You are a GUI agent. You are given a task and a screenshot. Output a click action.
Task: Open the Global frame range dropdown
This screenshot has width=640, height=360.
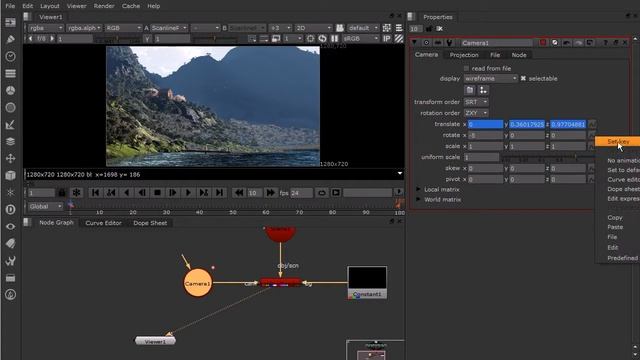(x=45, y=207)
